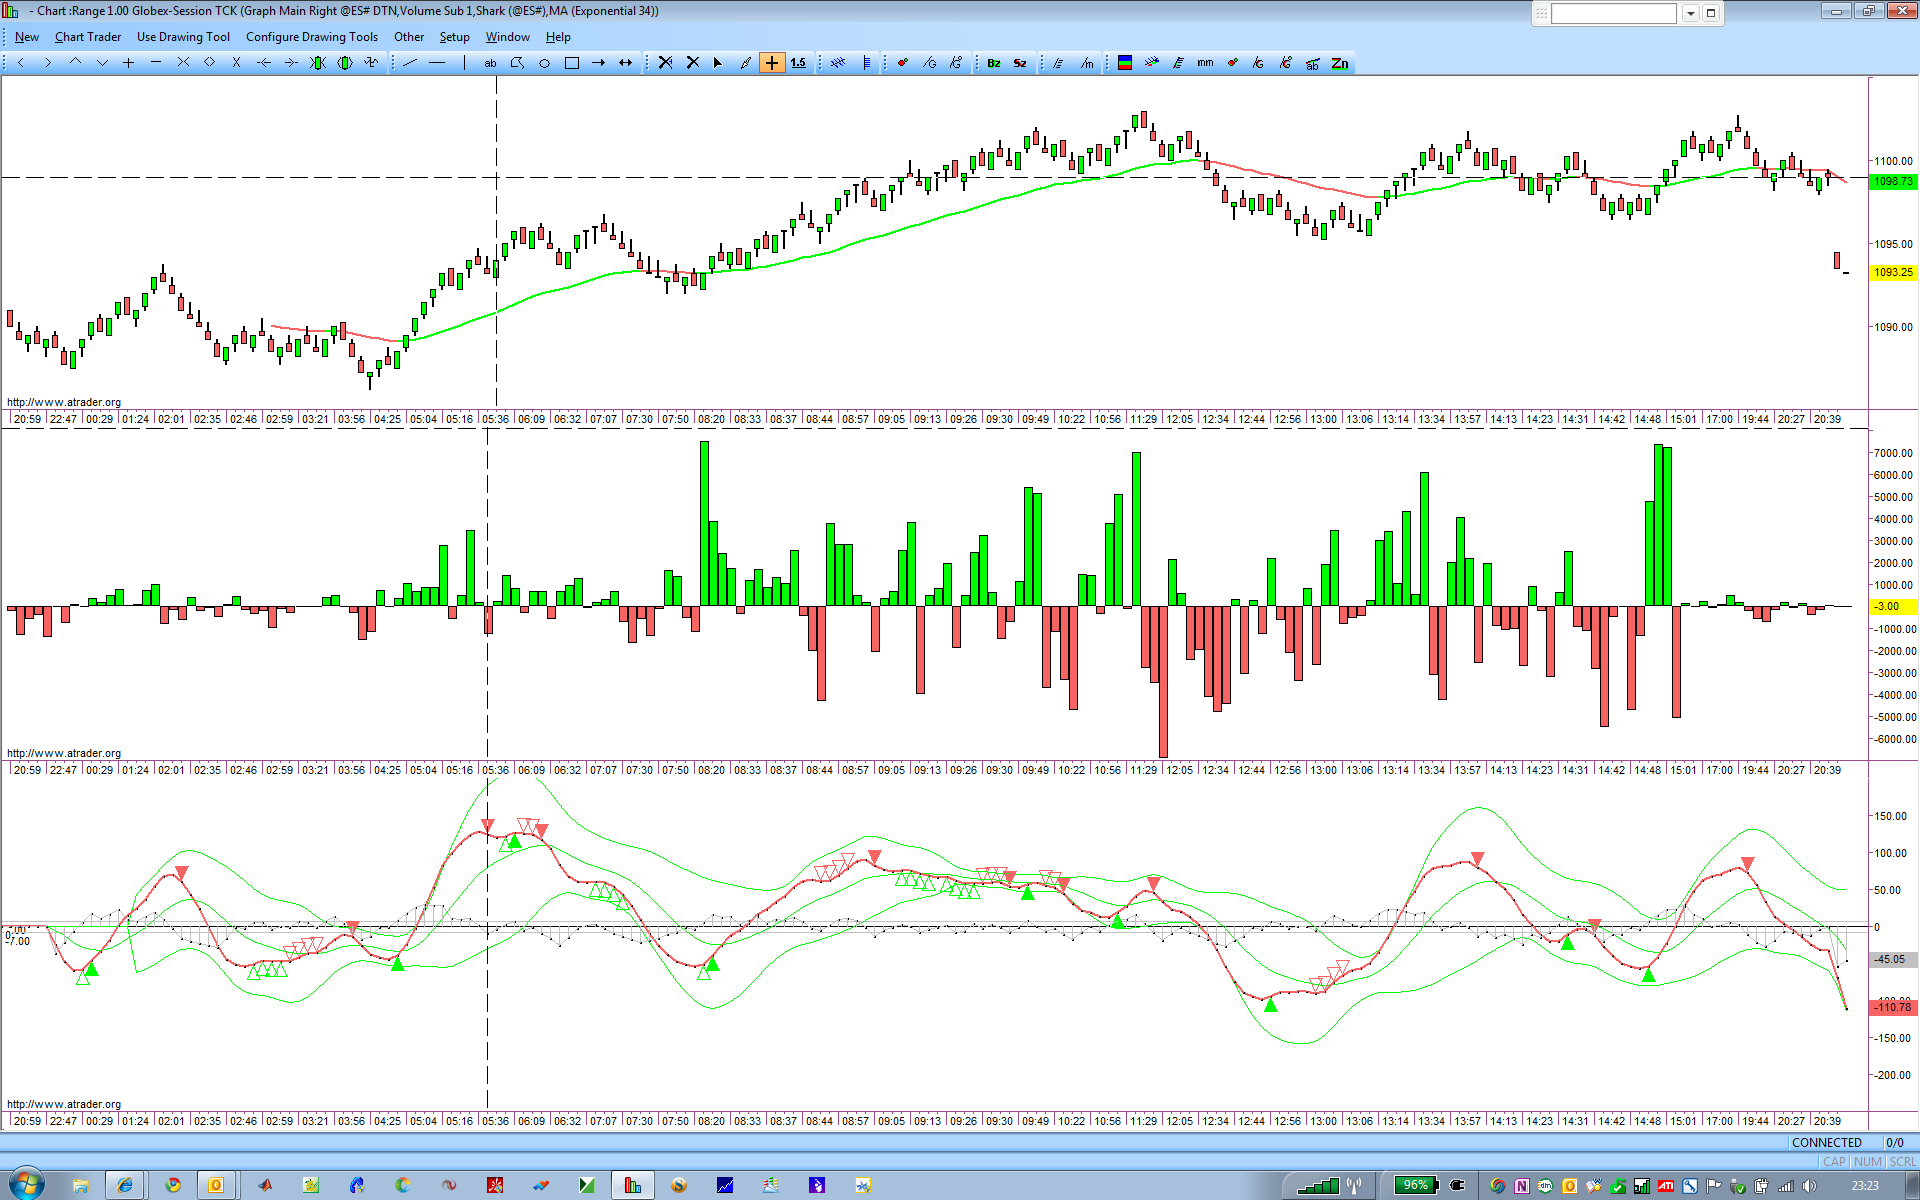Select the single arrow drawing tool

pyautogui.click(x=599, y=63)
